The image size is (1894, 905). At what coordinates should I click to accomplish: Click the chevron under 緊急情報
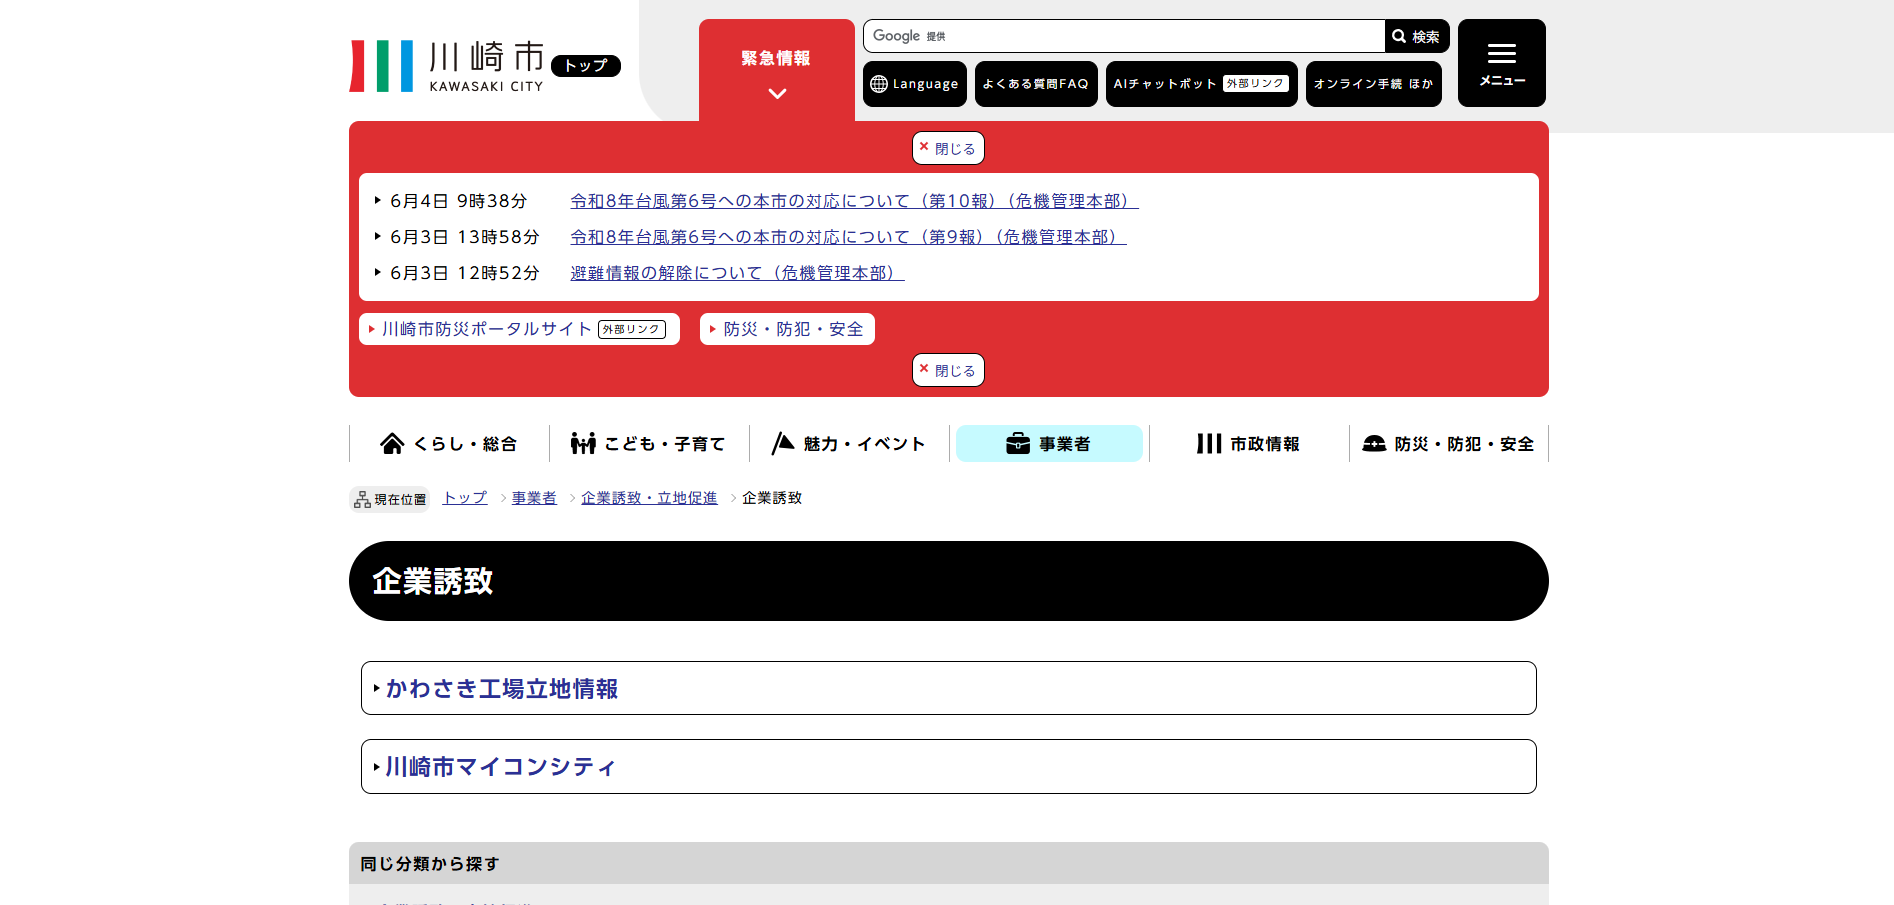click(x=777, y=94)
